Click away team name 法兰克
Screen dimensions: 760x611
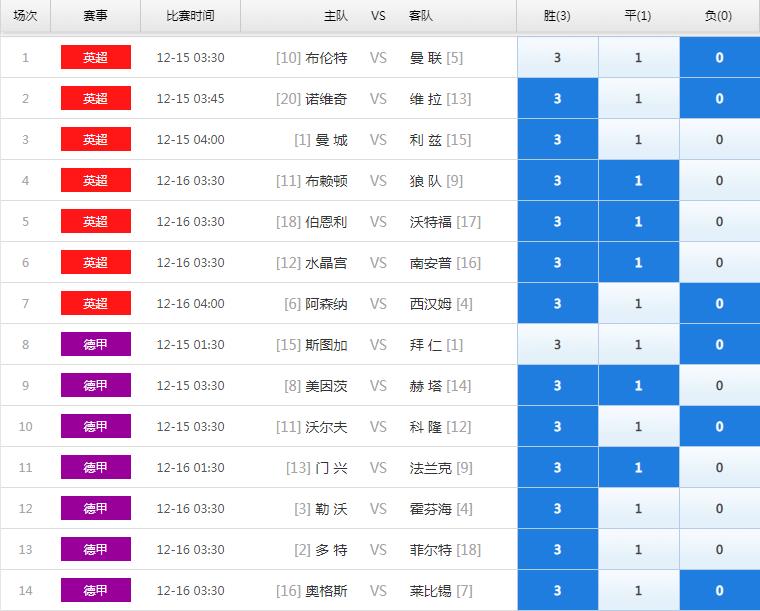click(x=430, y=468)
